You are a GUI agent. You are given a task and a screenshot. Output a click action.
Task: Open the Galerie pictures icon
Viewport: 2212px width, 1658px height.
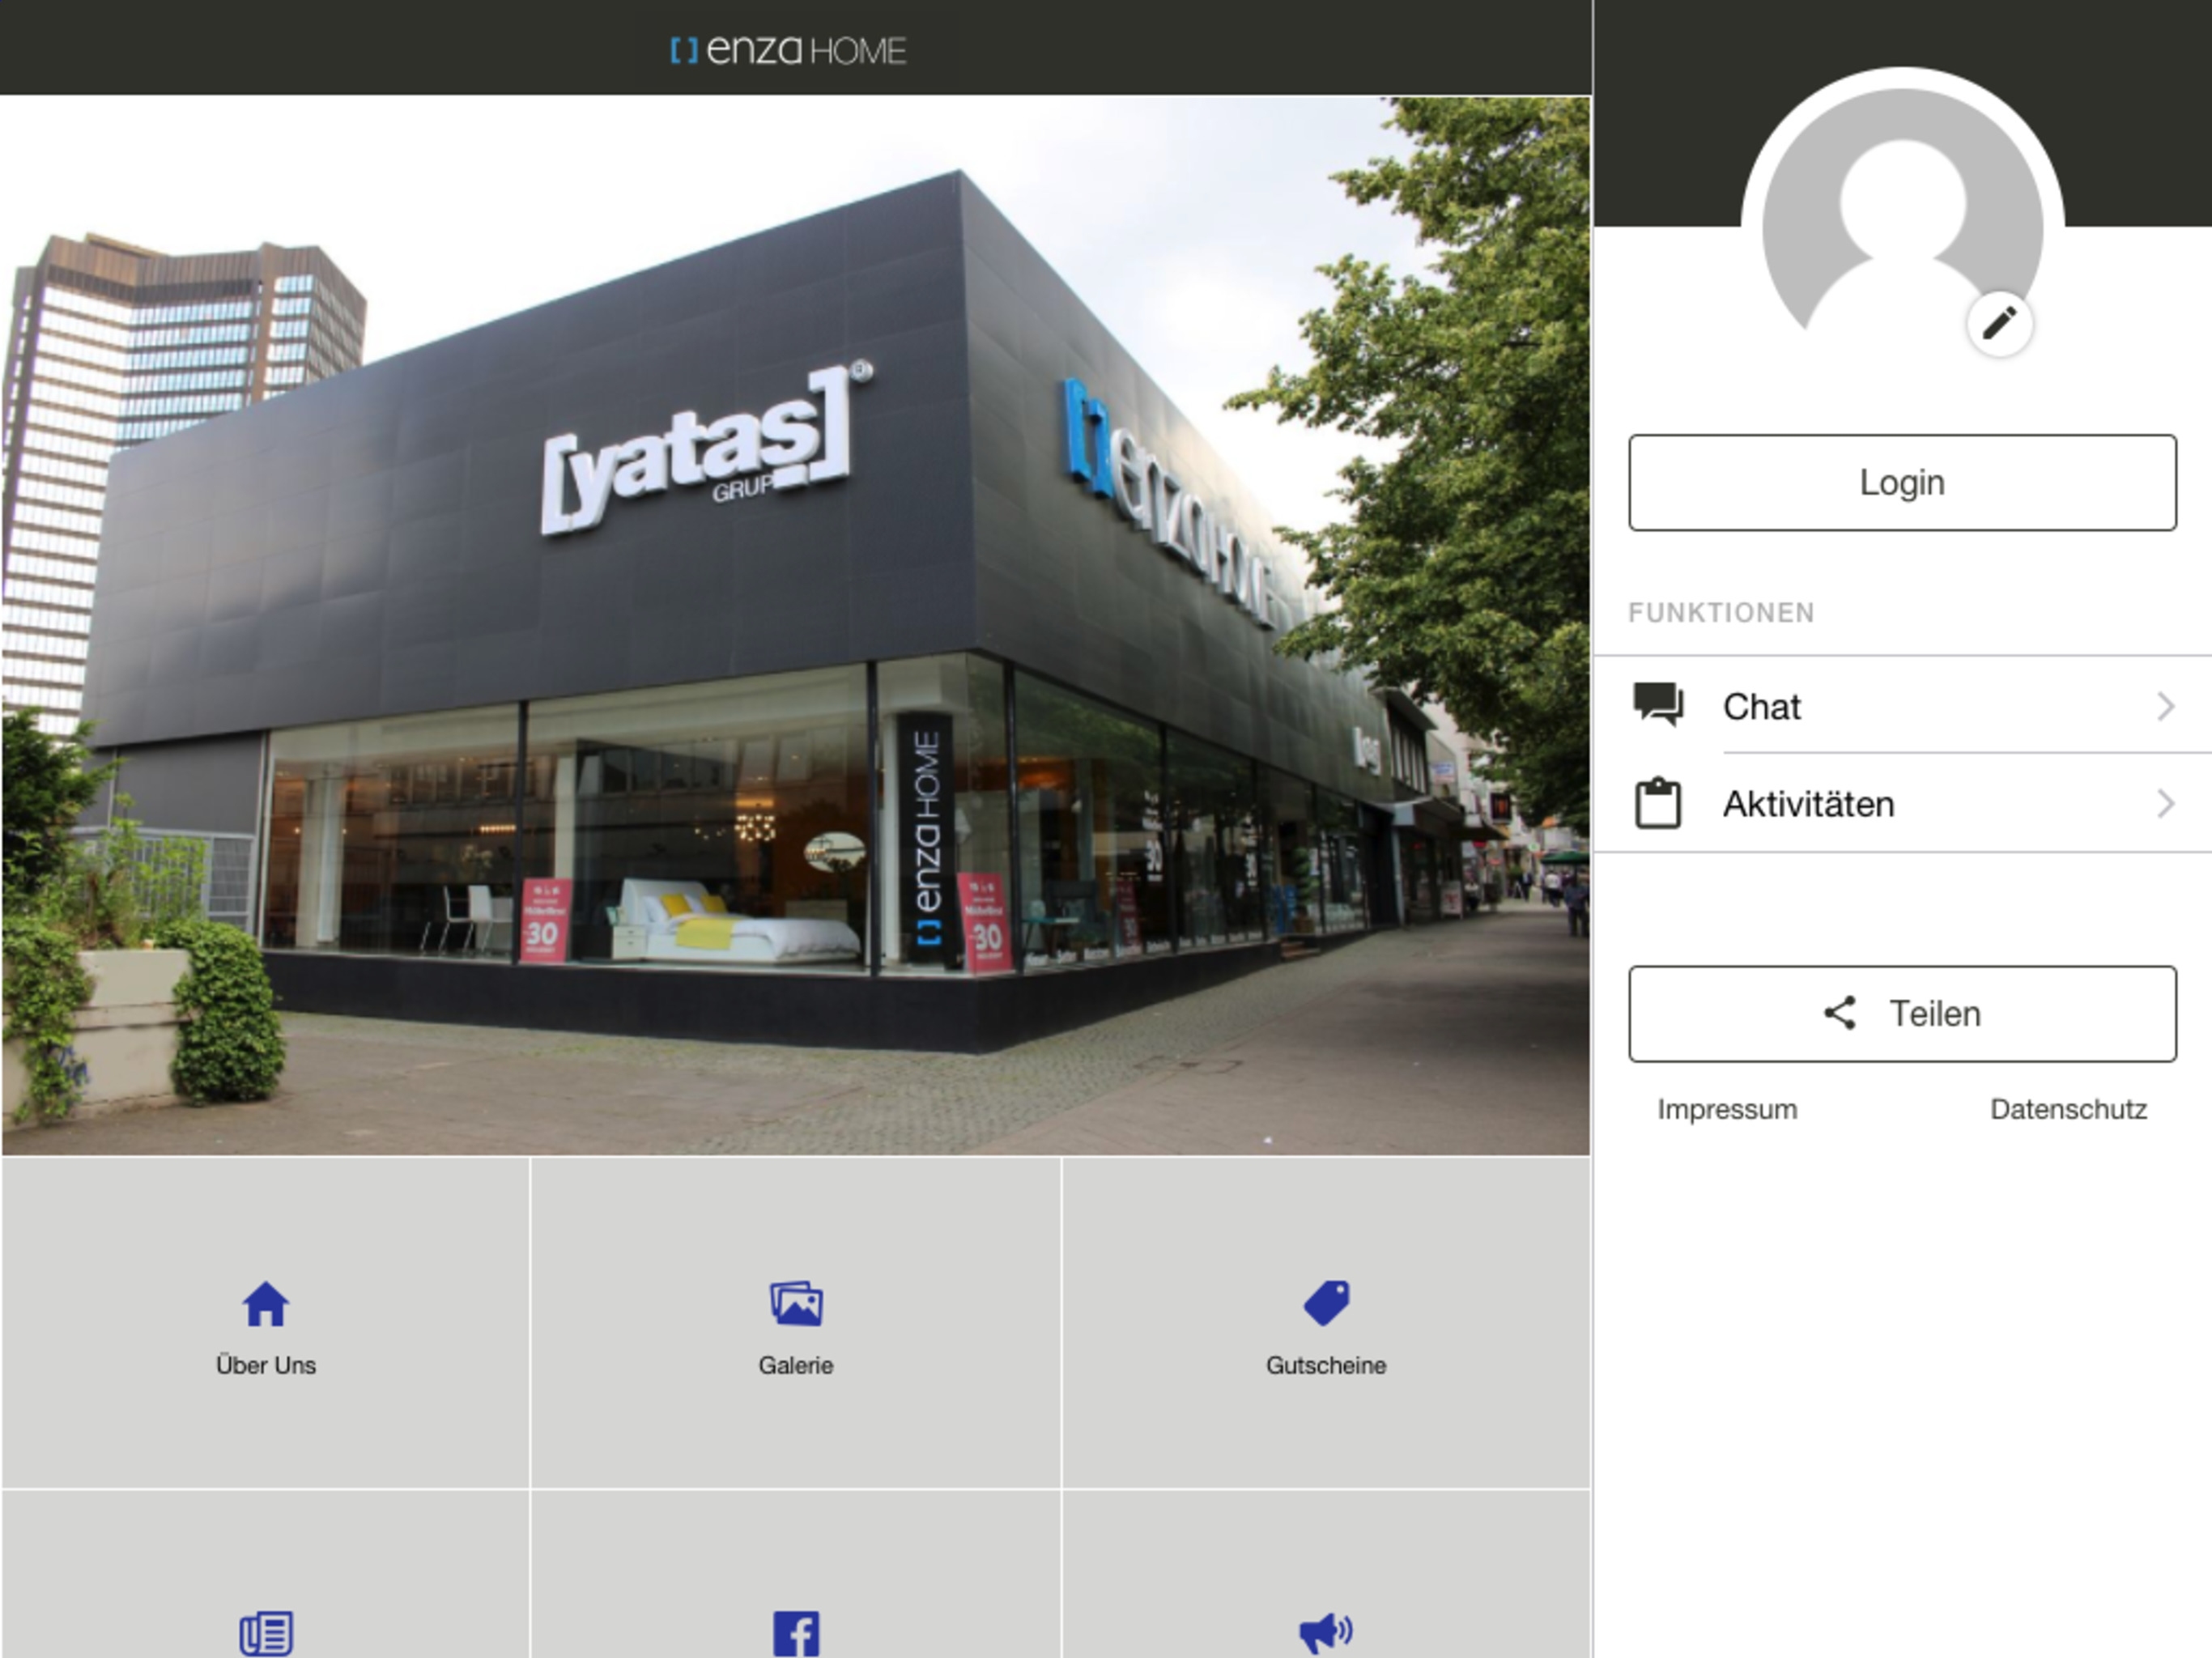(796, 1304)
